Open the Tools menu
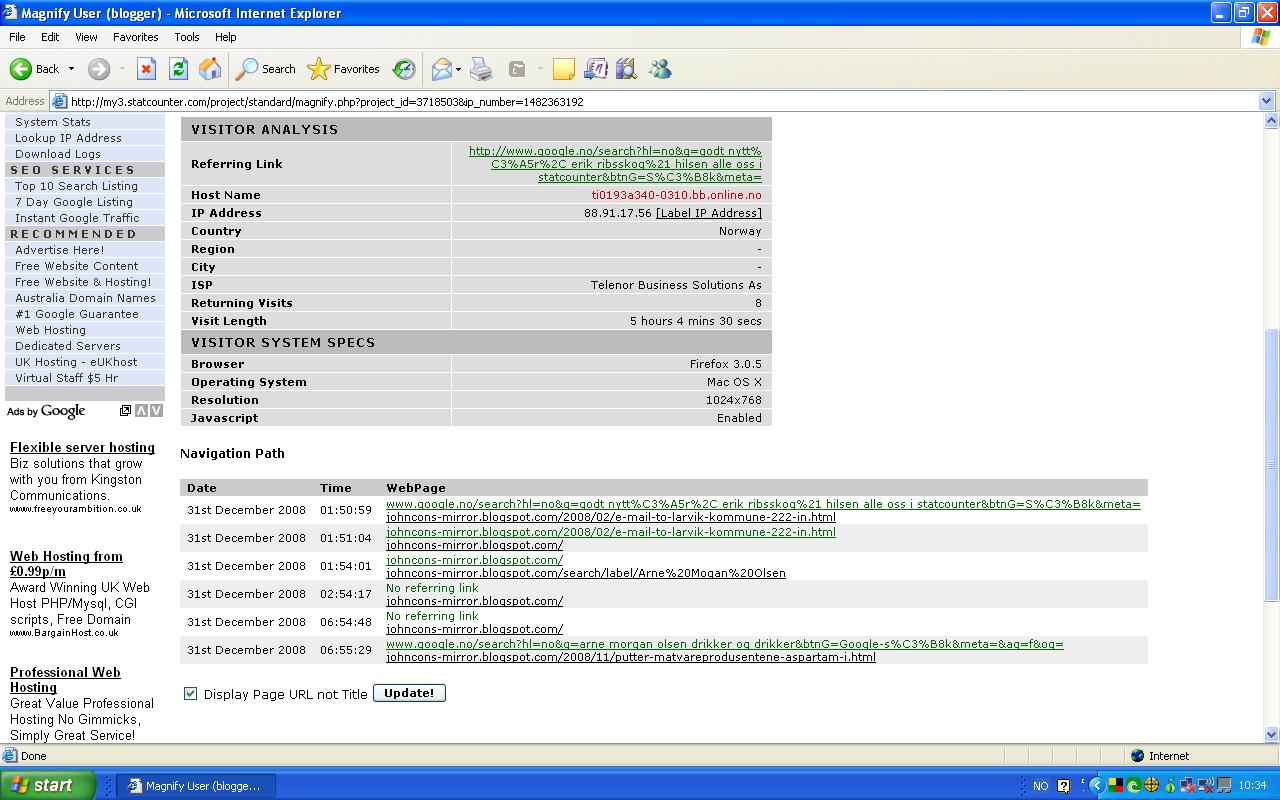 click(x=187, y=37)
